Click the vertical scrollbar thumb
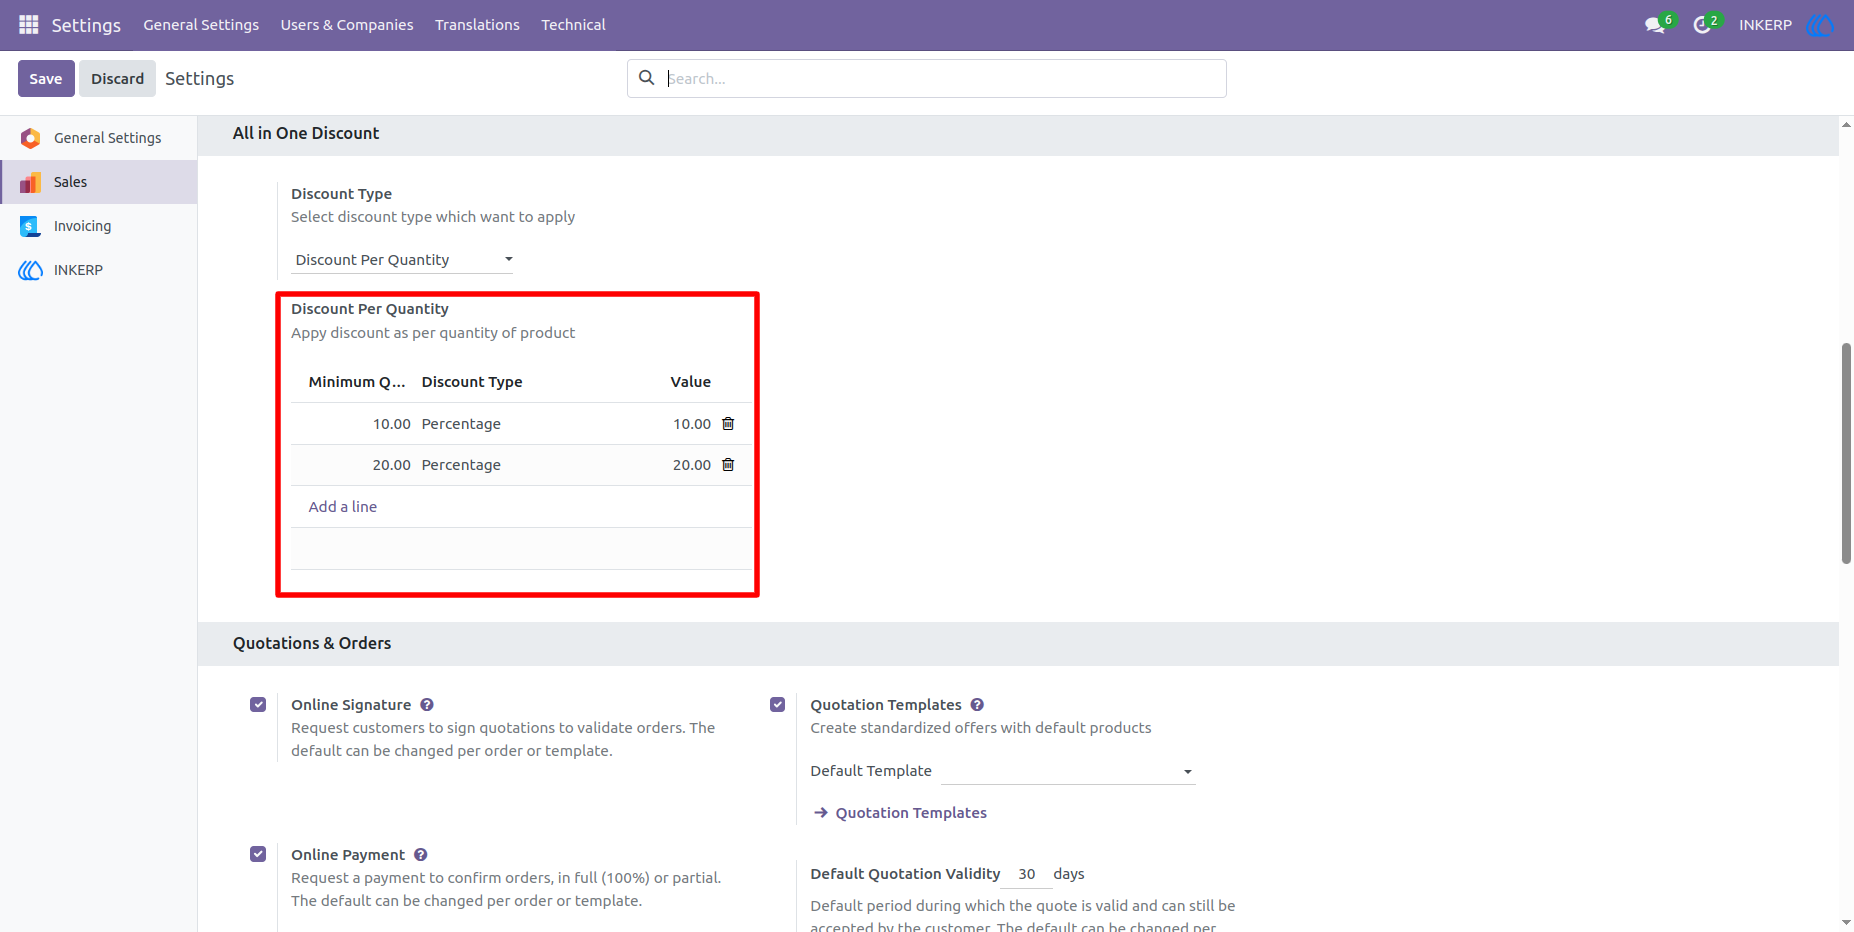The width and height of the screenshot is (1854, 932). pyautogui.click(x=1846, y=454)
